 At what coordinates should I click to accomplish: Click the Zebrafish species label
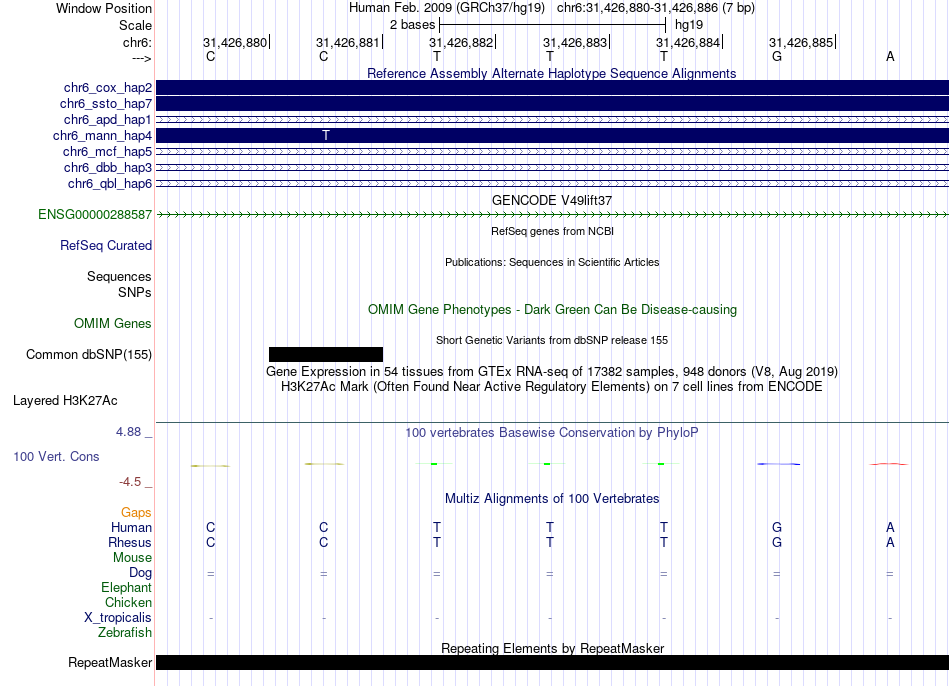[125, 632]
